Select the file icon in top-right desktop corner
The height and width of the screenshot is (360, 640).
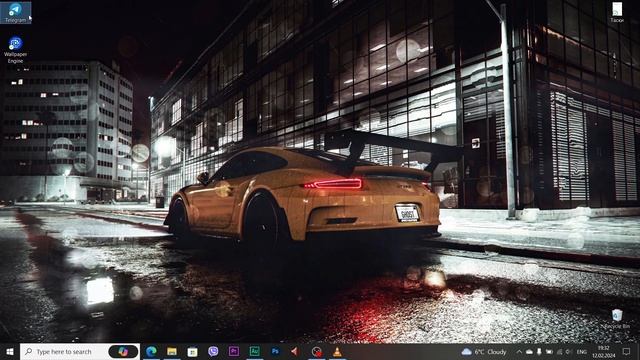tap(617, 12)
